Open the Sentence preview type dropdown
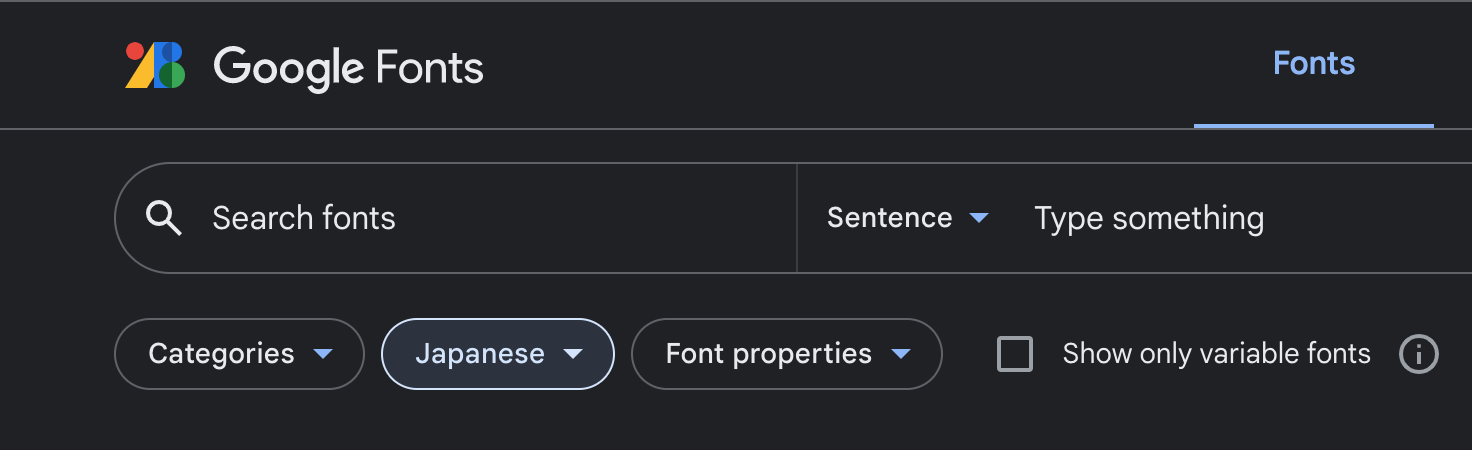Viewport: 1472px width, 450px height. coord(906,218)
